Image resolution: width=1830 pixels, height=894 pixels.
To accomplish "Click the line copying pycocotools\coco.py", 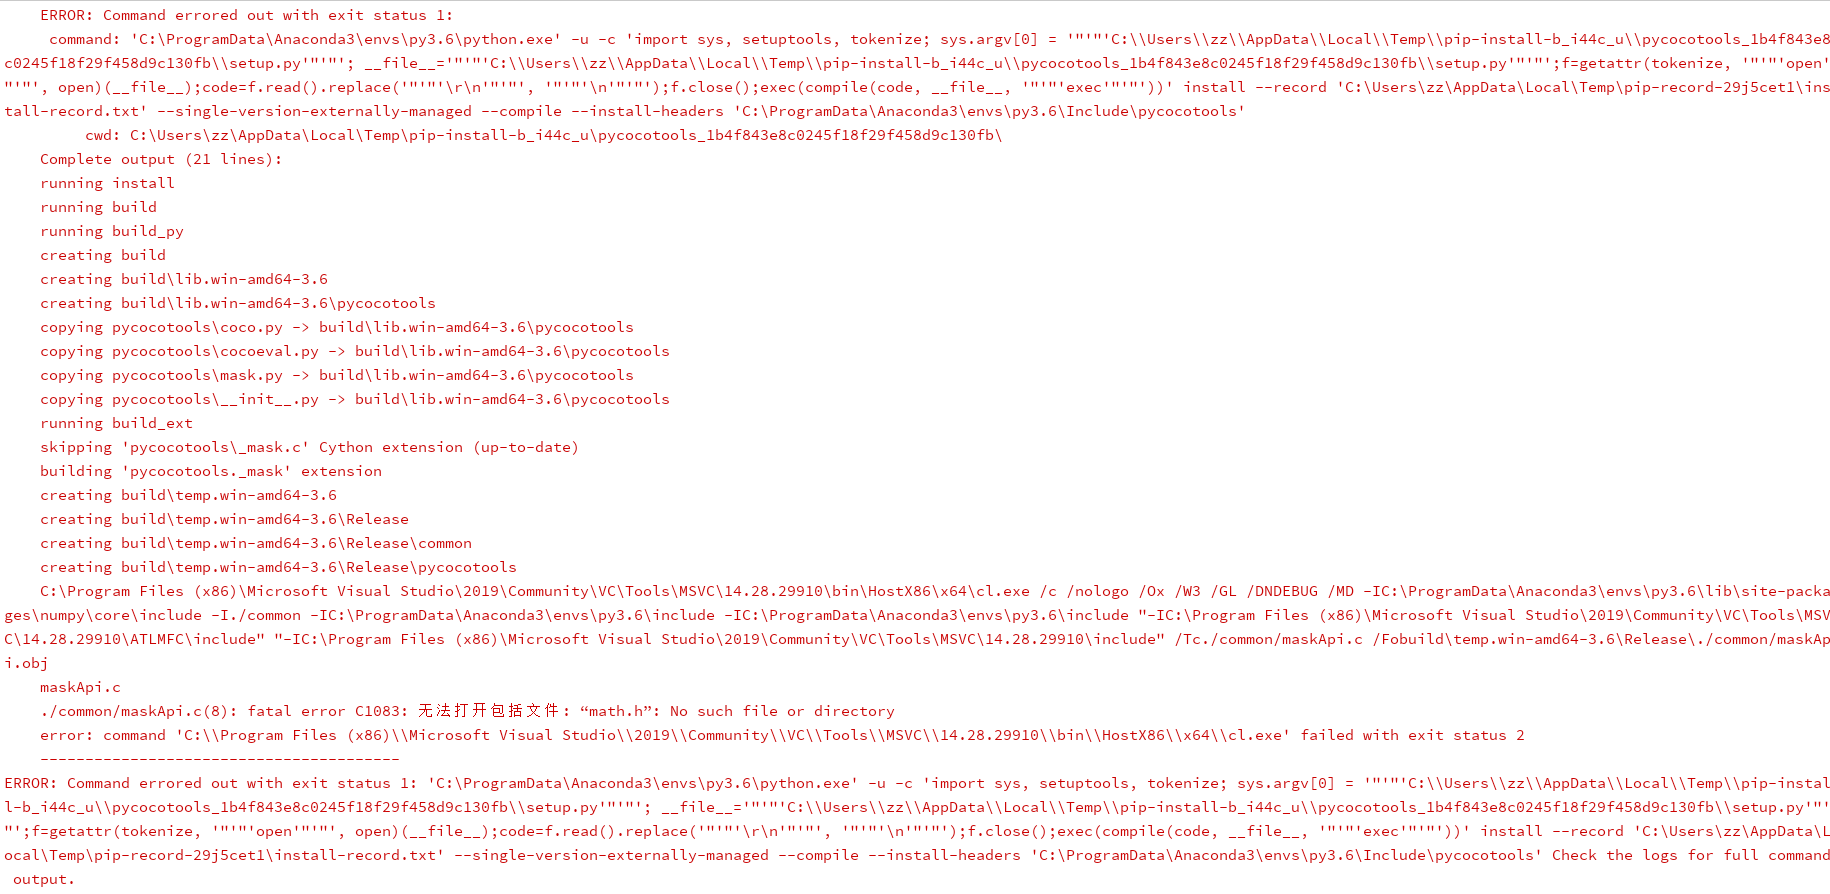I will click(337, 327).
